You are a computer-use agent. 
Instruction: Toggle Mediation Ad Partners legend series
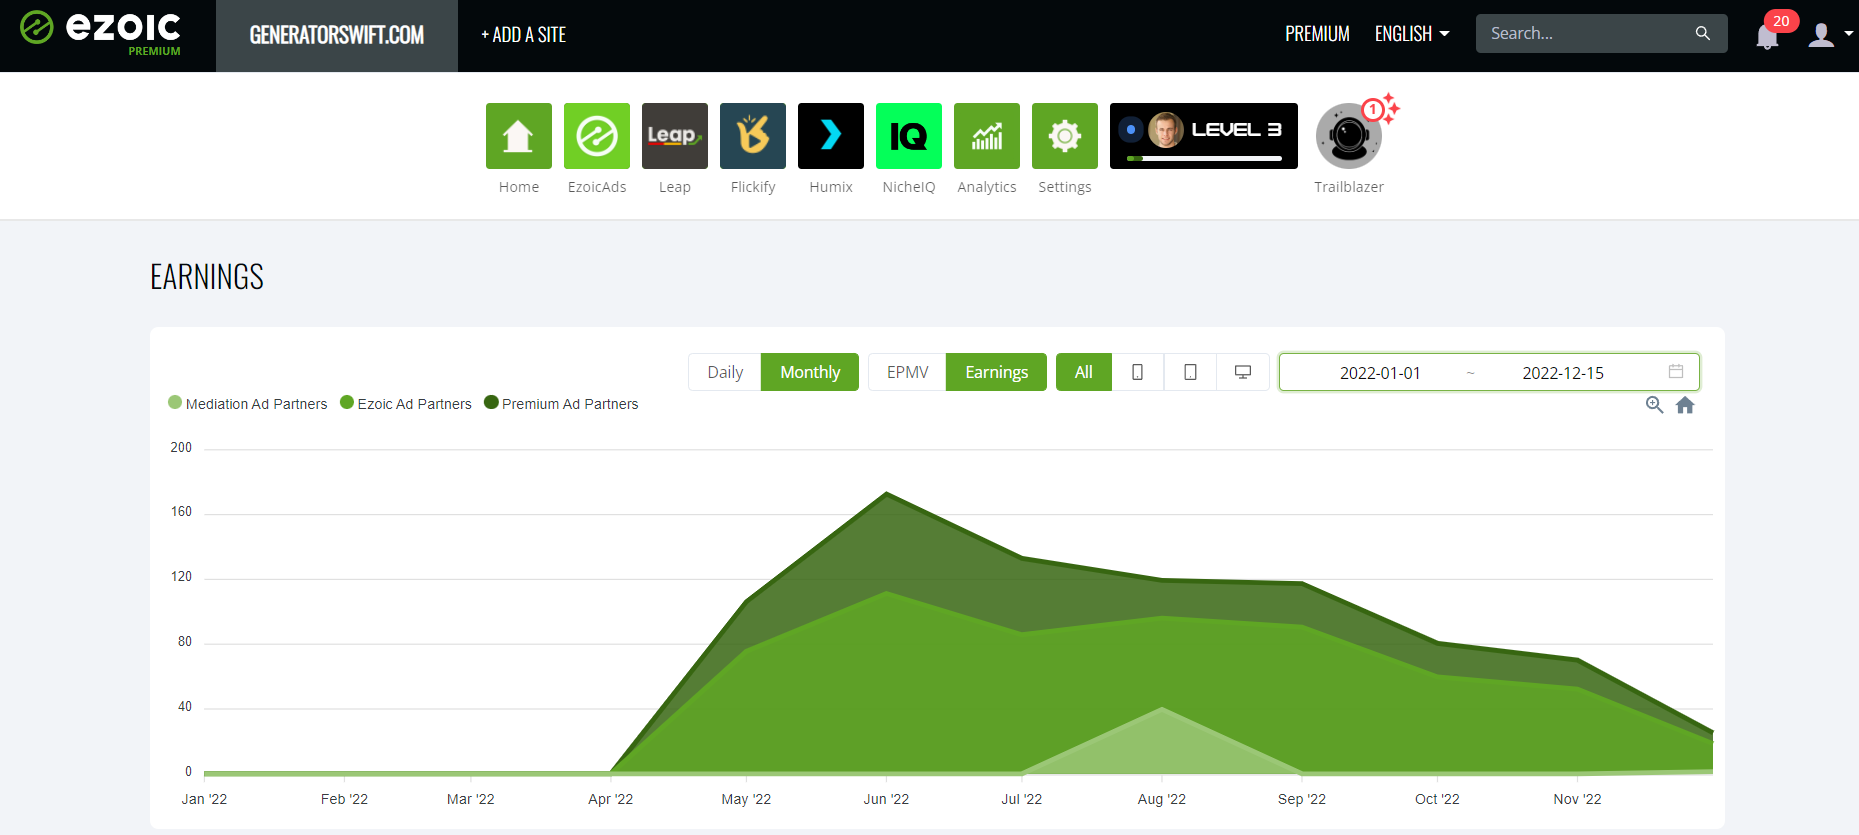tap(248, 403)
